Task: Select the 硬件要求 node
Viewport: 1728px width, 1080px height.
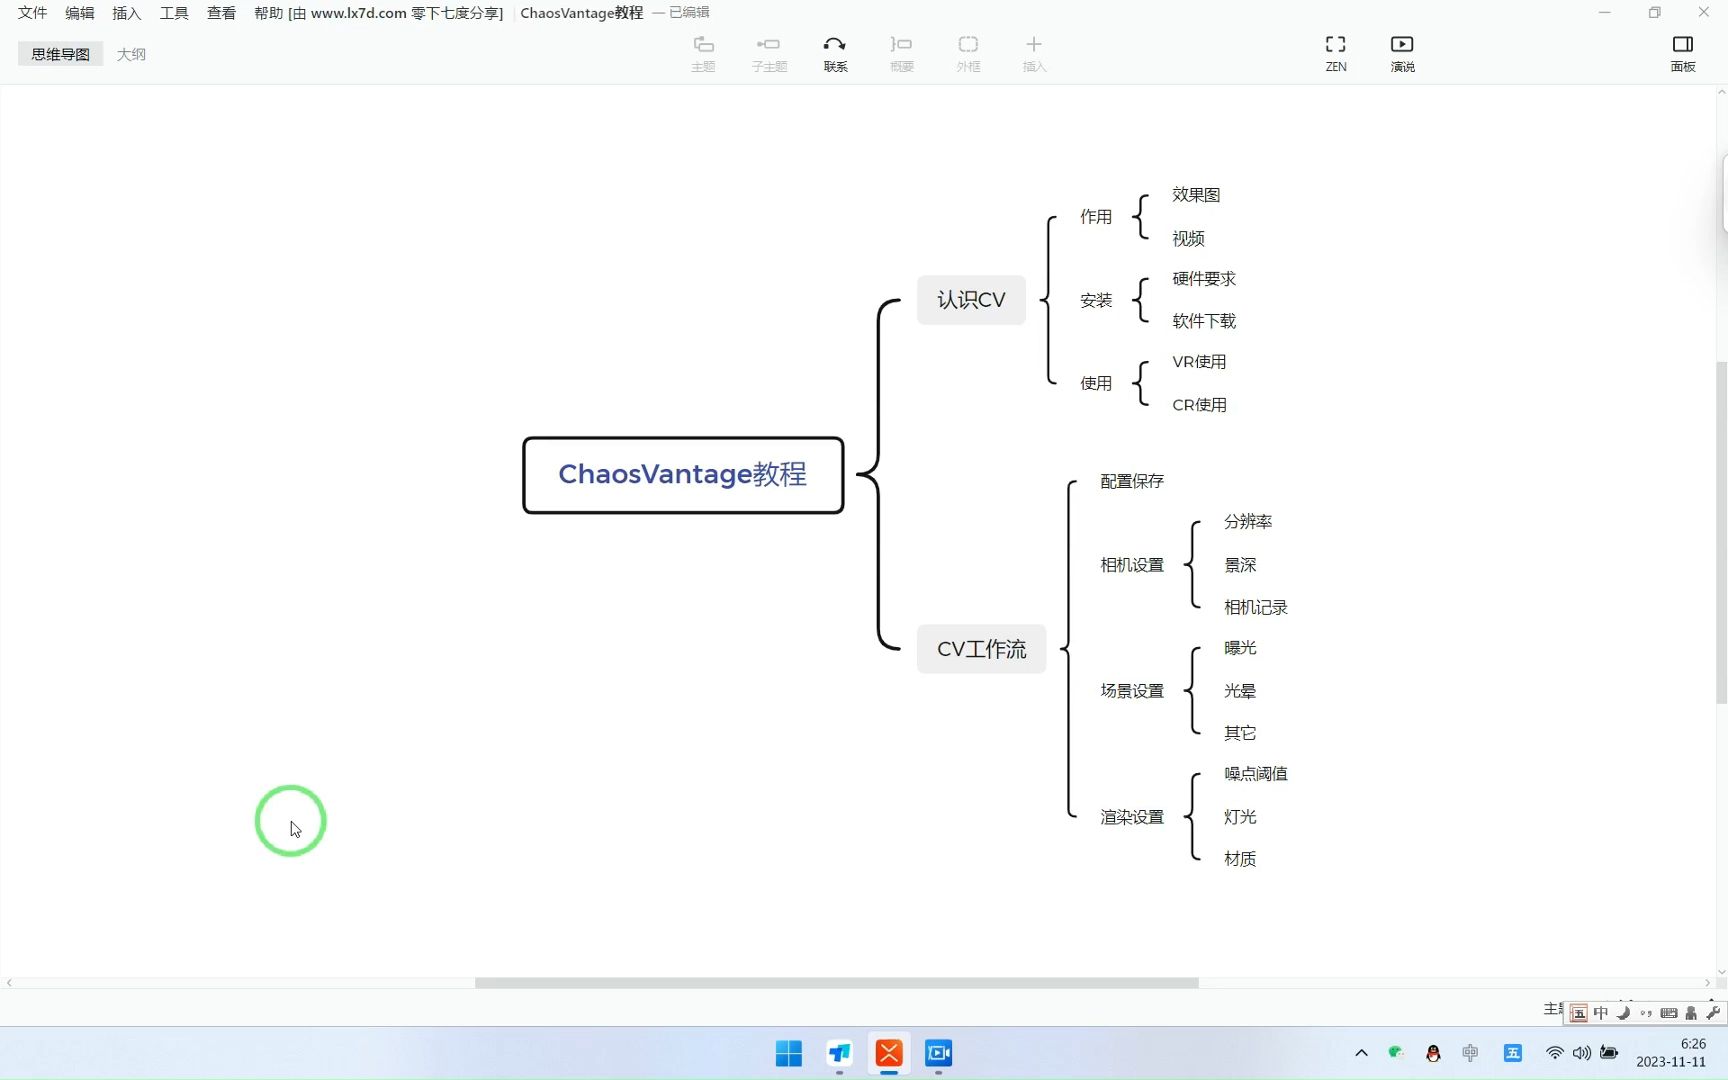Action: tap(1204, 279)
